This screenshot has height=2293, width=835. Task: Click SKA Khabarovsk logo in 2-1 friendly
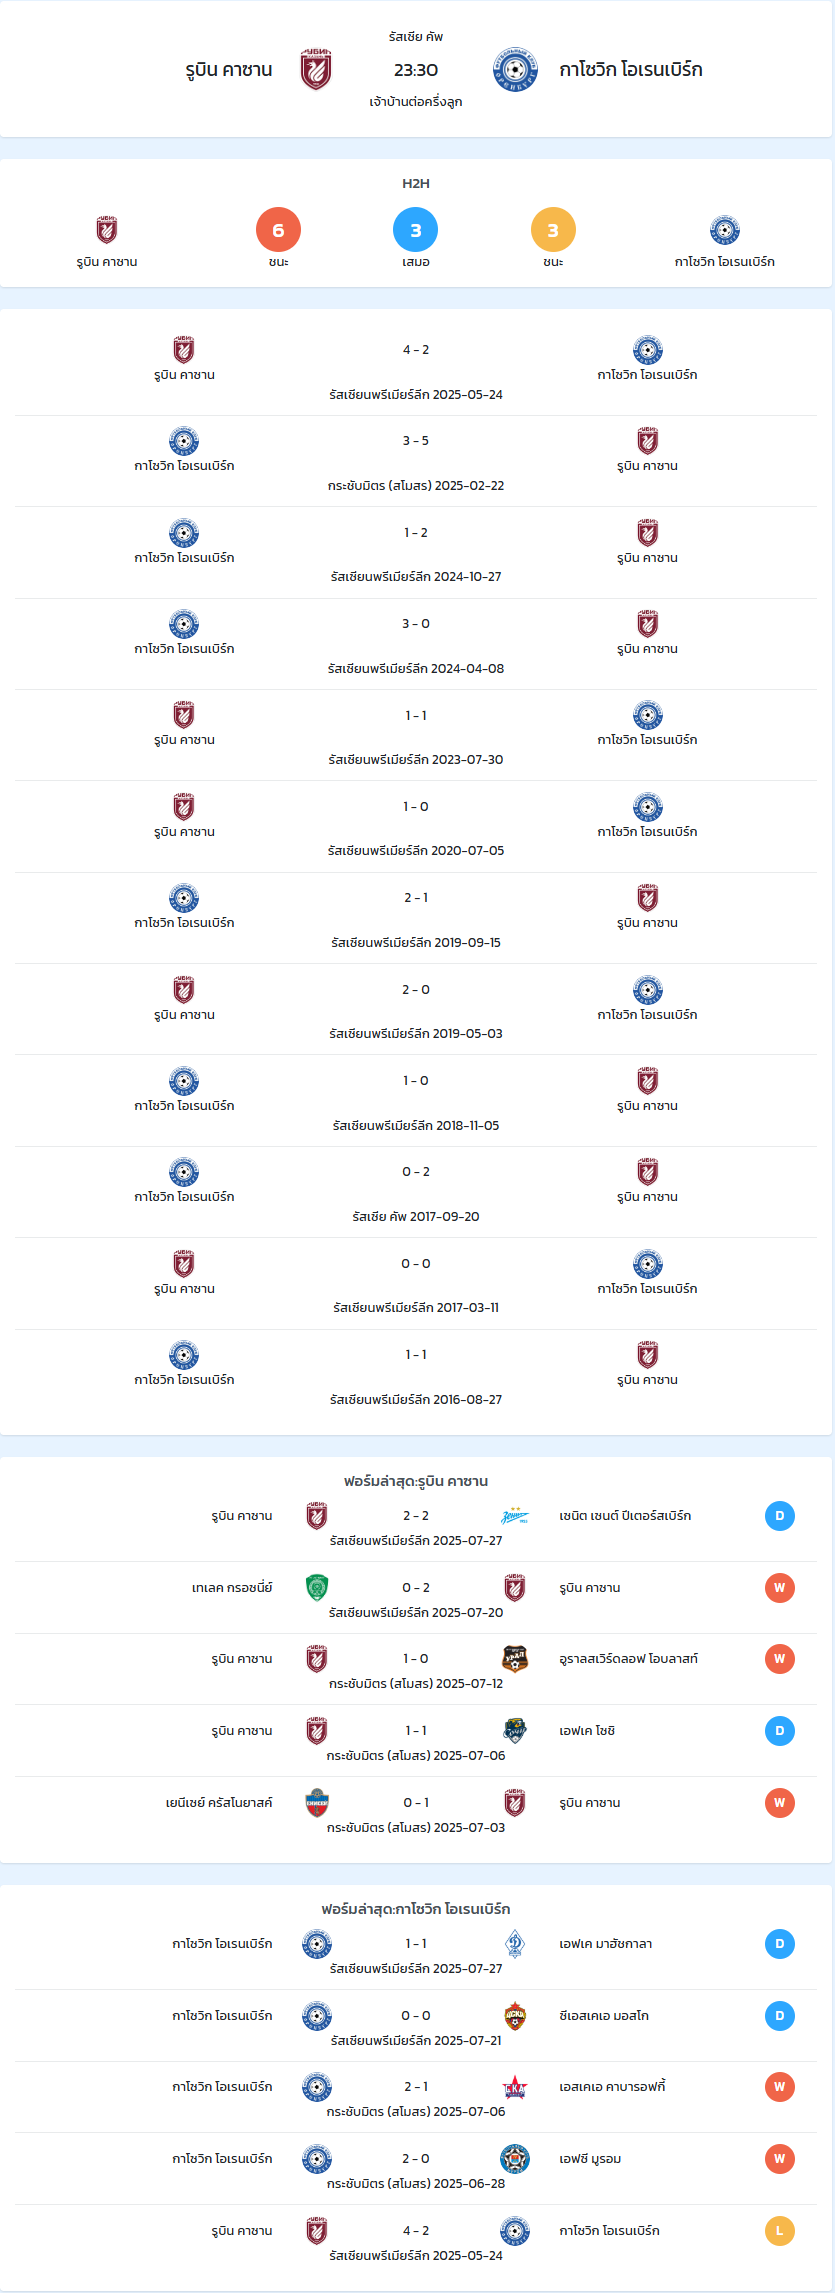tap(515, 2087)
